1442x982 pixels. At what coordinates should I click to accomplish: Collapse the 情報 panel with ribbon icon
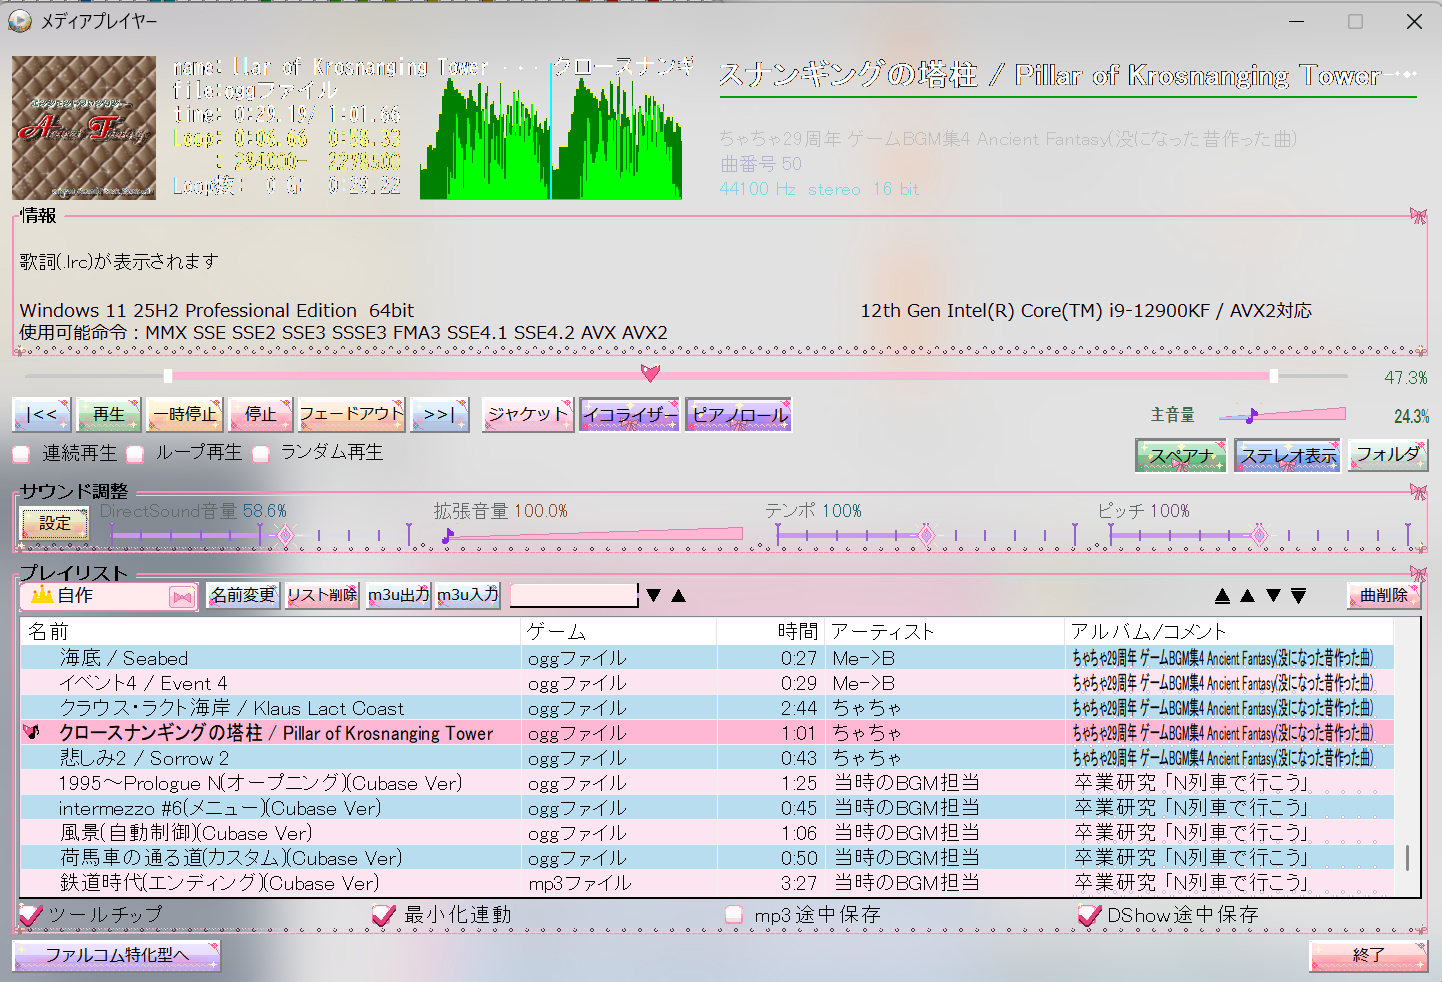[x=1418, y=216]
